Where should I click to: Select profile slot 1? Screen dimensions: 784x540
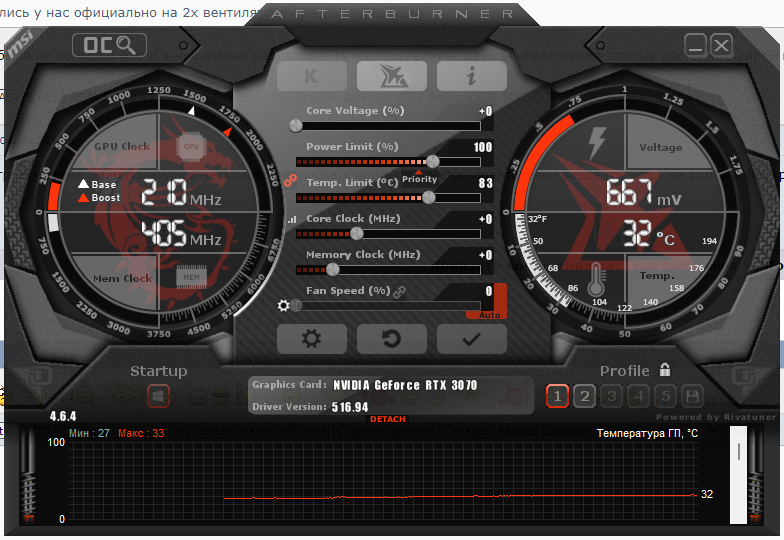coord(558,396)
